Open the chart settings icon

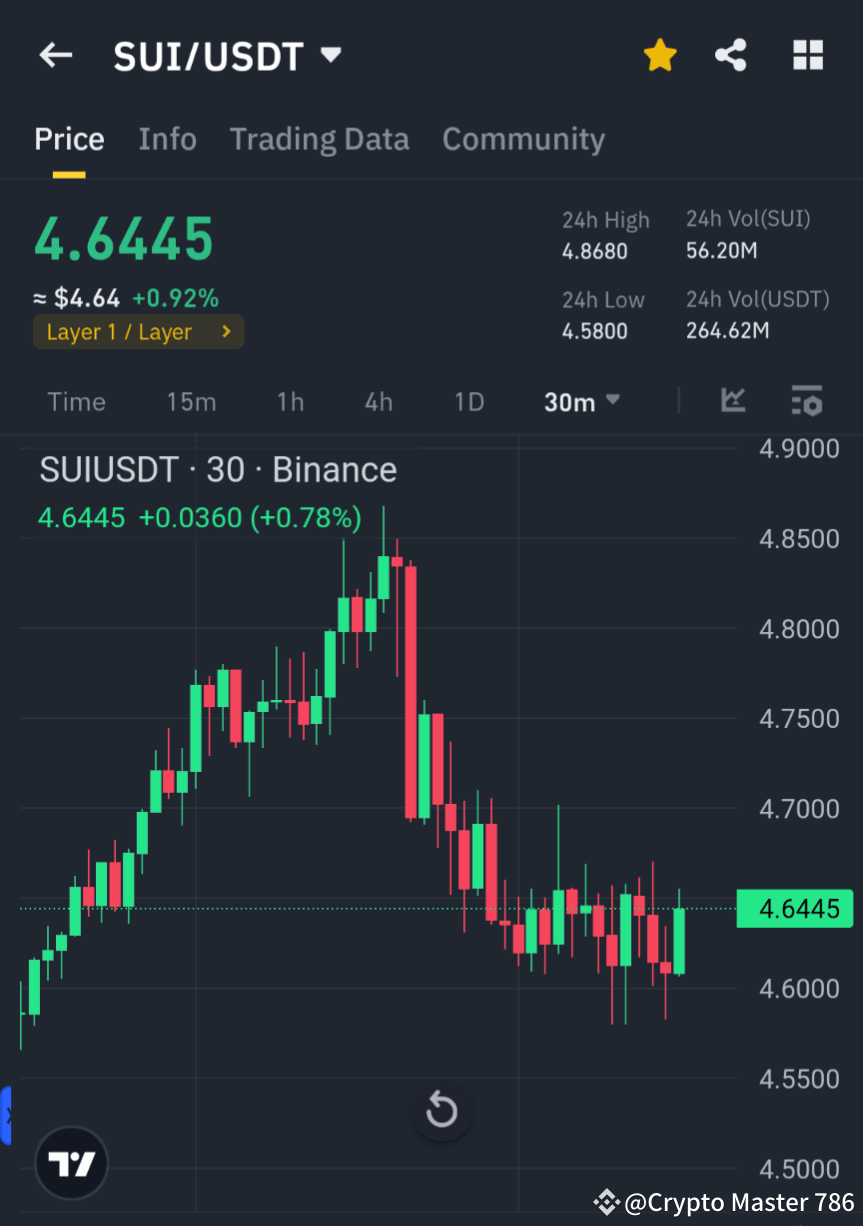click(x=806, y=401)
